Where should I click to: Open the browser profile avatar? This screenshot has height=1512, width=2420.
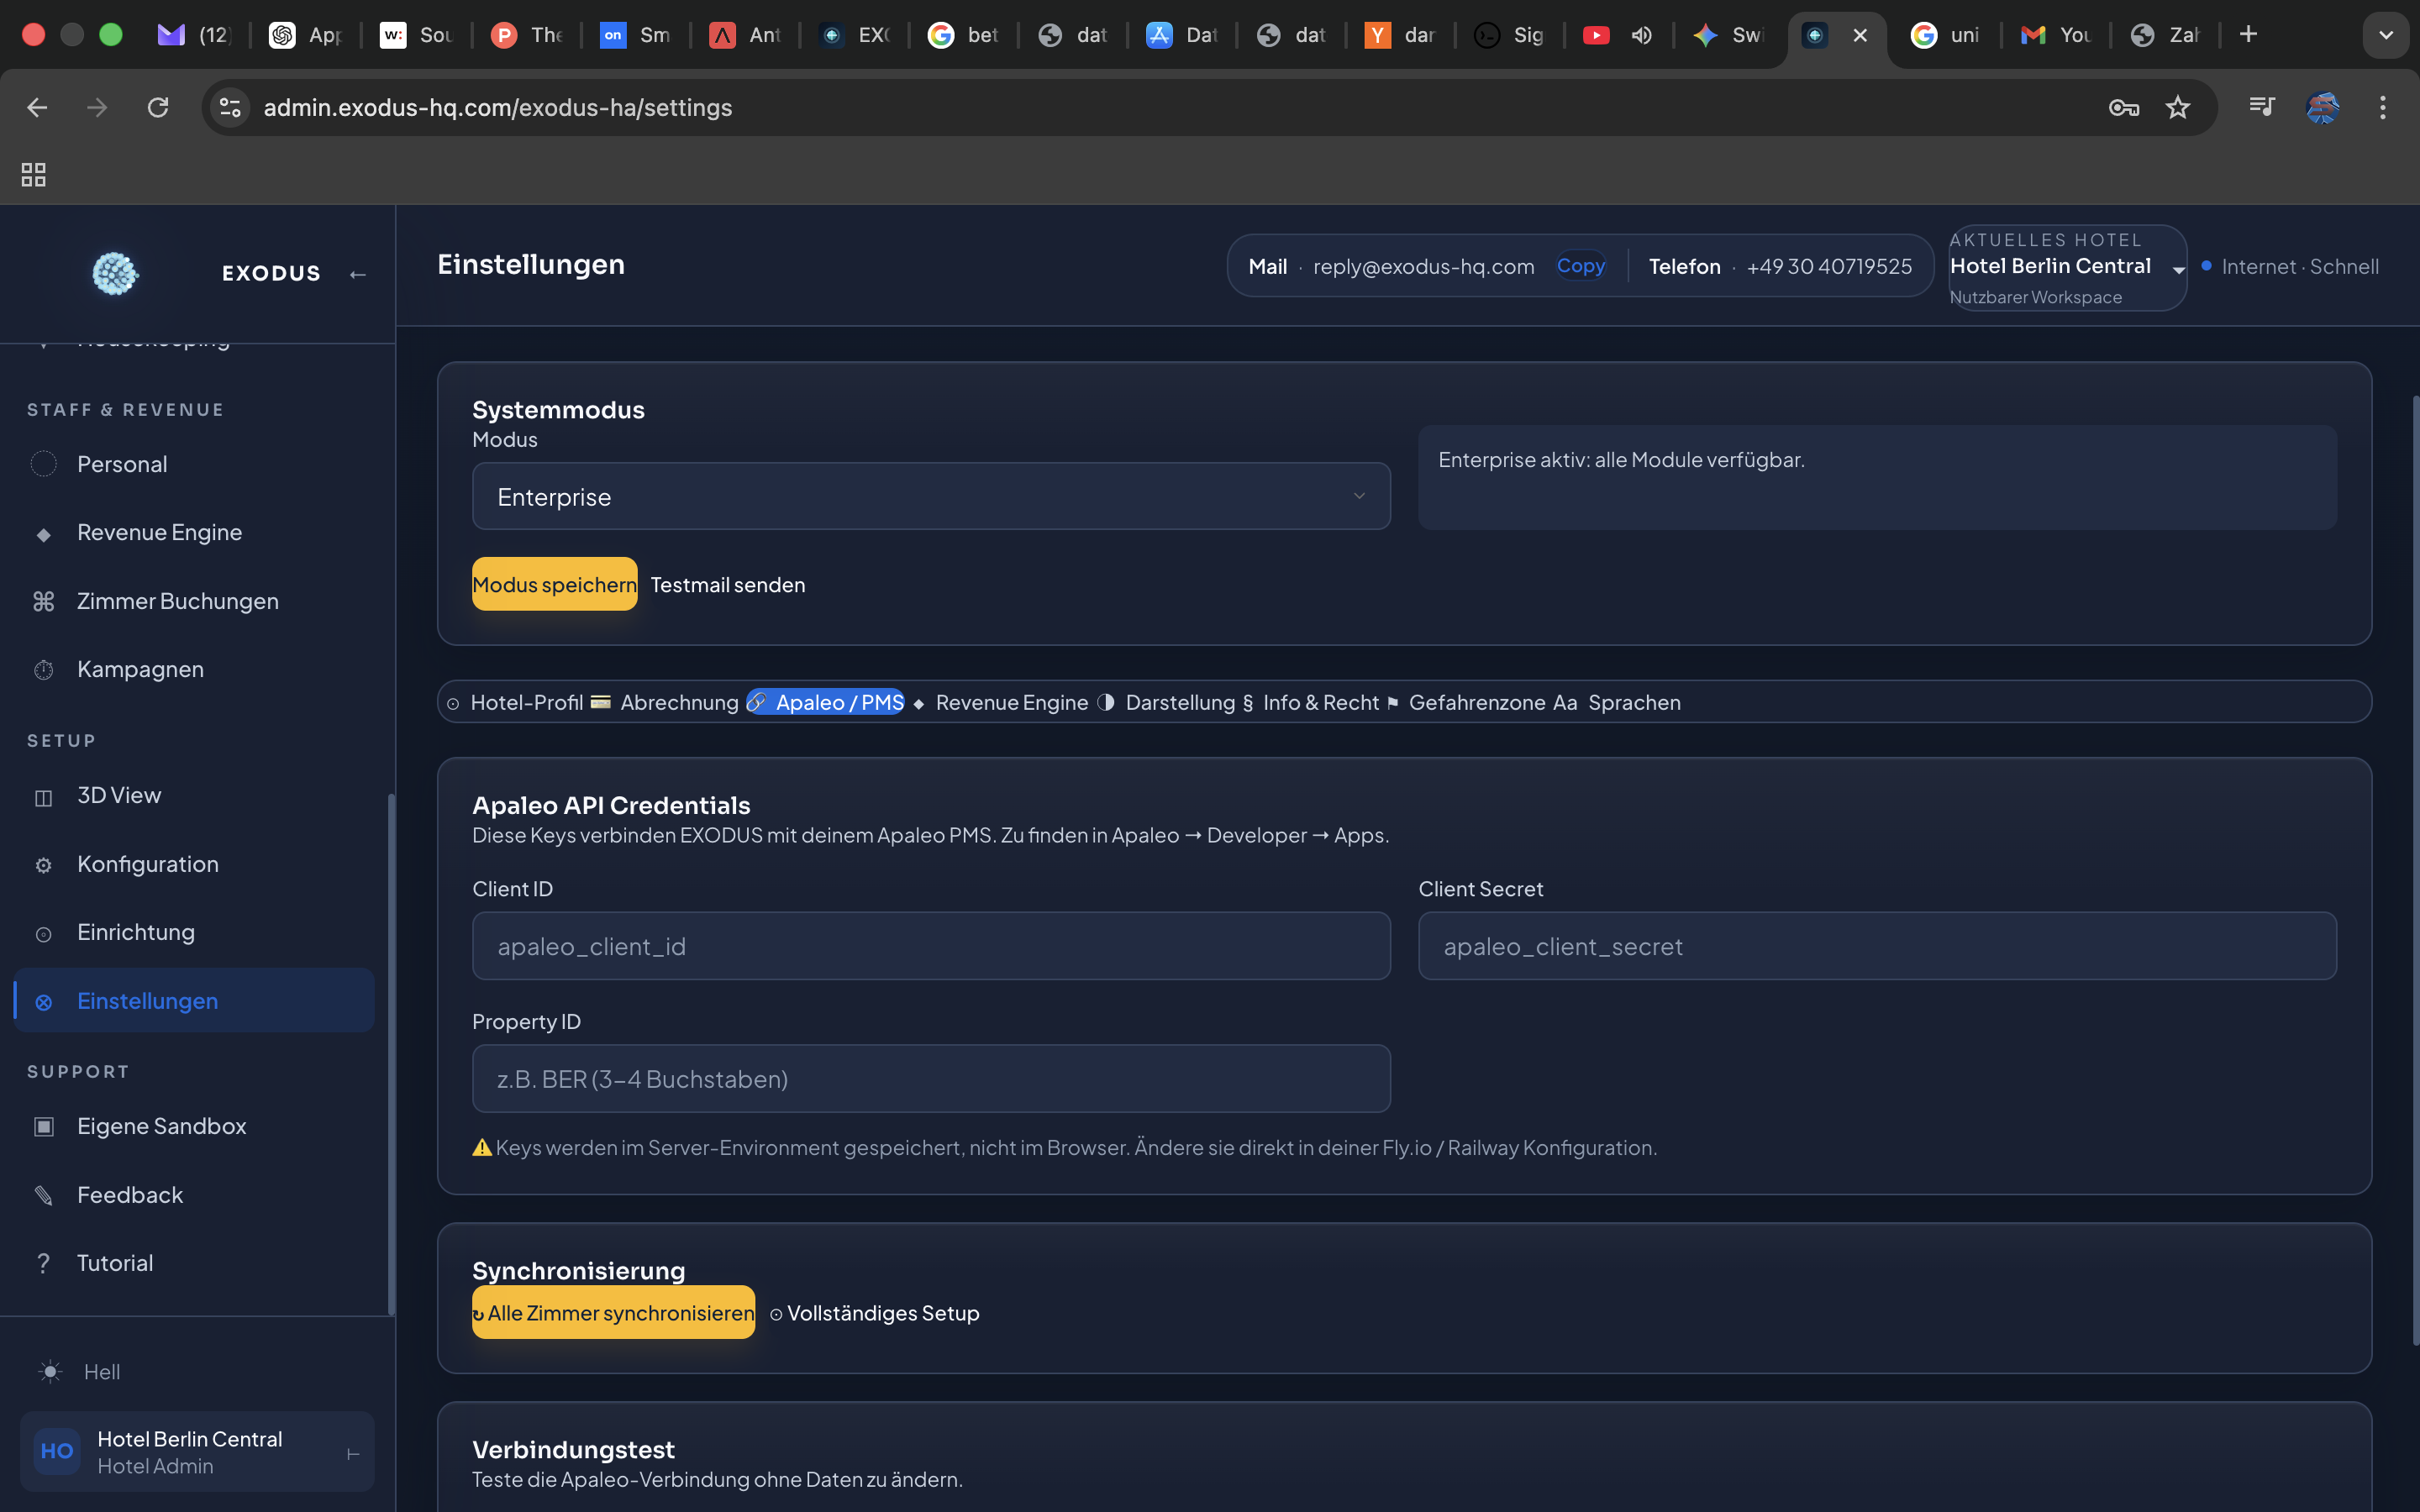[x=2322, y=107]
